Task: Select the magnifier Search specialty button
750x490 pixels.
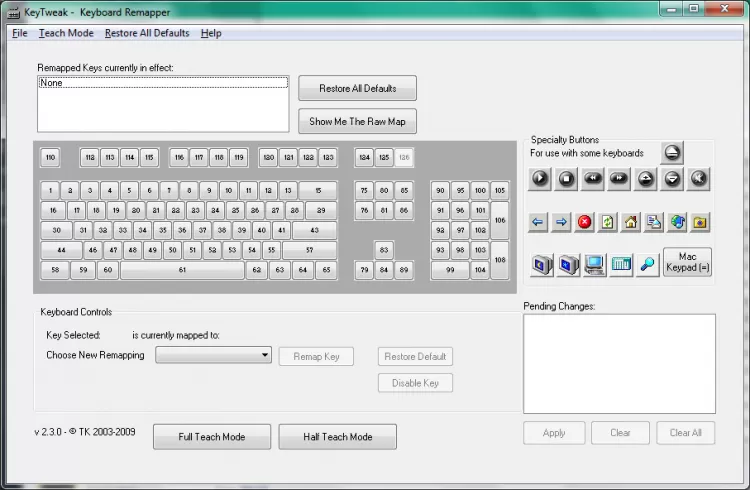Action: [647, 265]
